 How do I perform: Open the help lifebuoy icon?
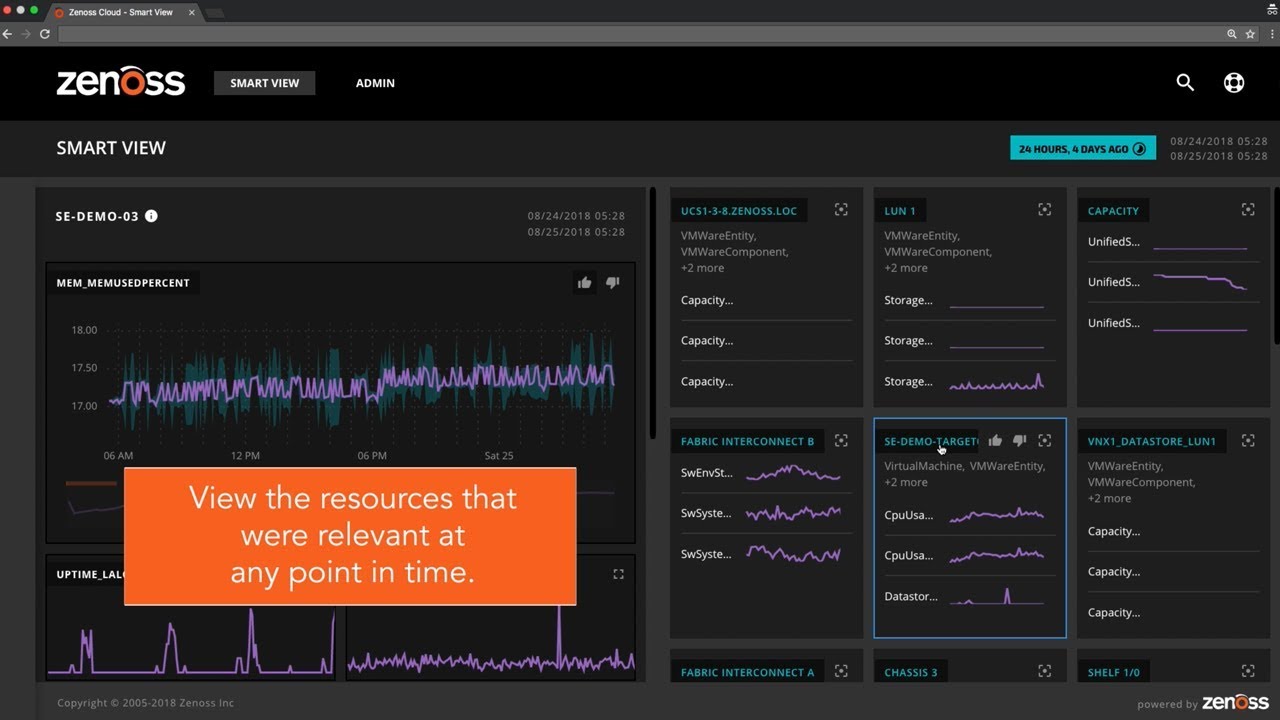(x=1234, y=83)
